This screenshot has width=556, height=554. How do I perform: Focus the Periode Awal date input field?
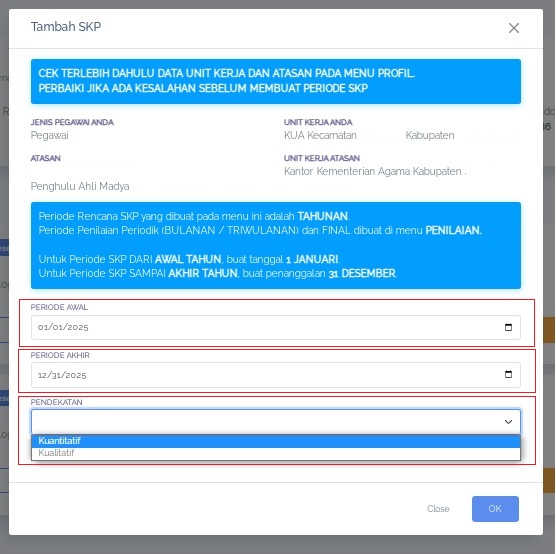[x=276, y=327]
